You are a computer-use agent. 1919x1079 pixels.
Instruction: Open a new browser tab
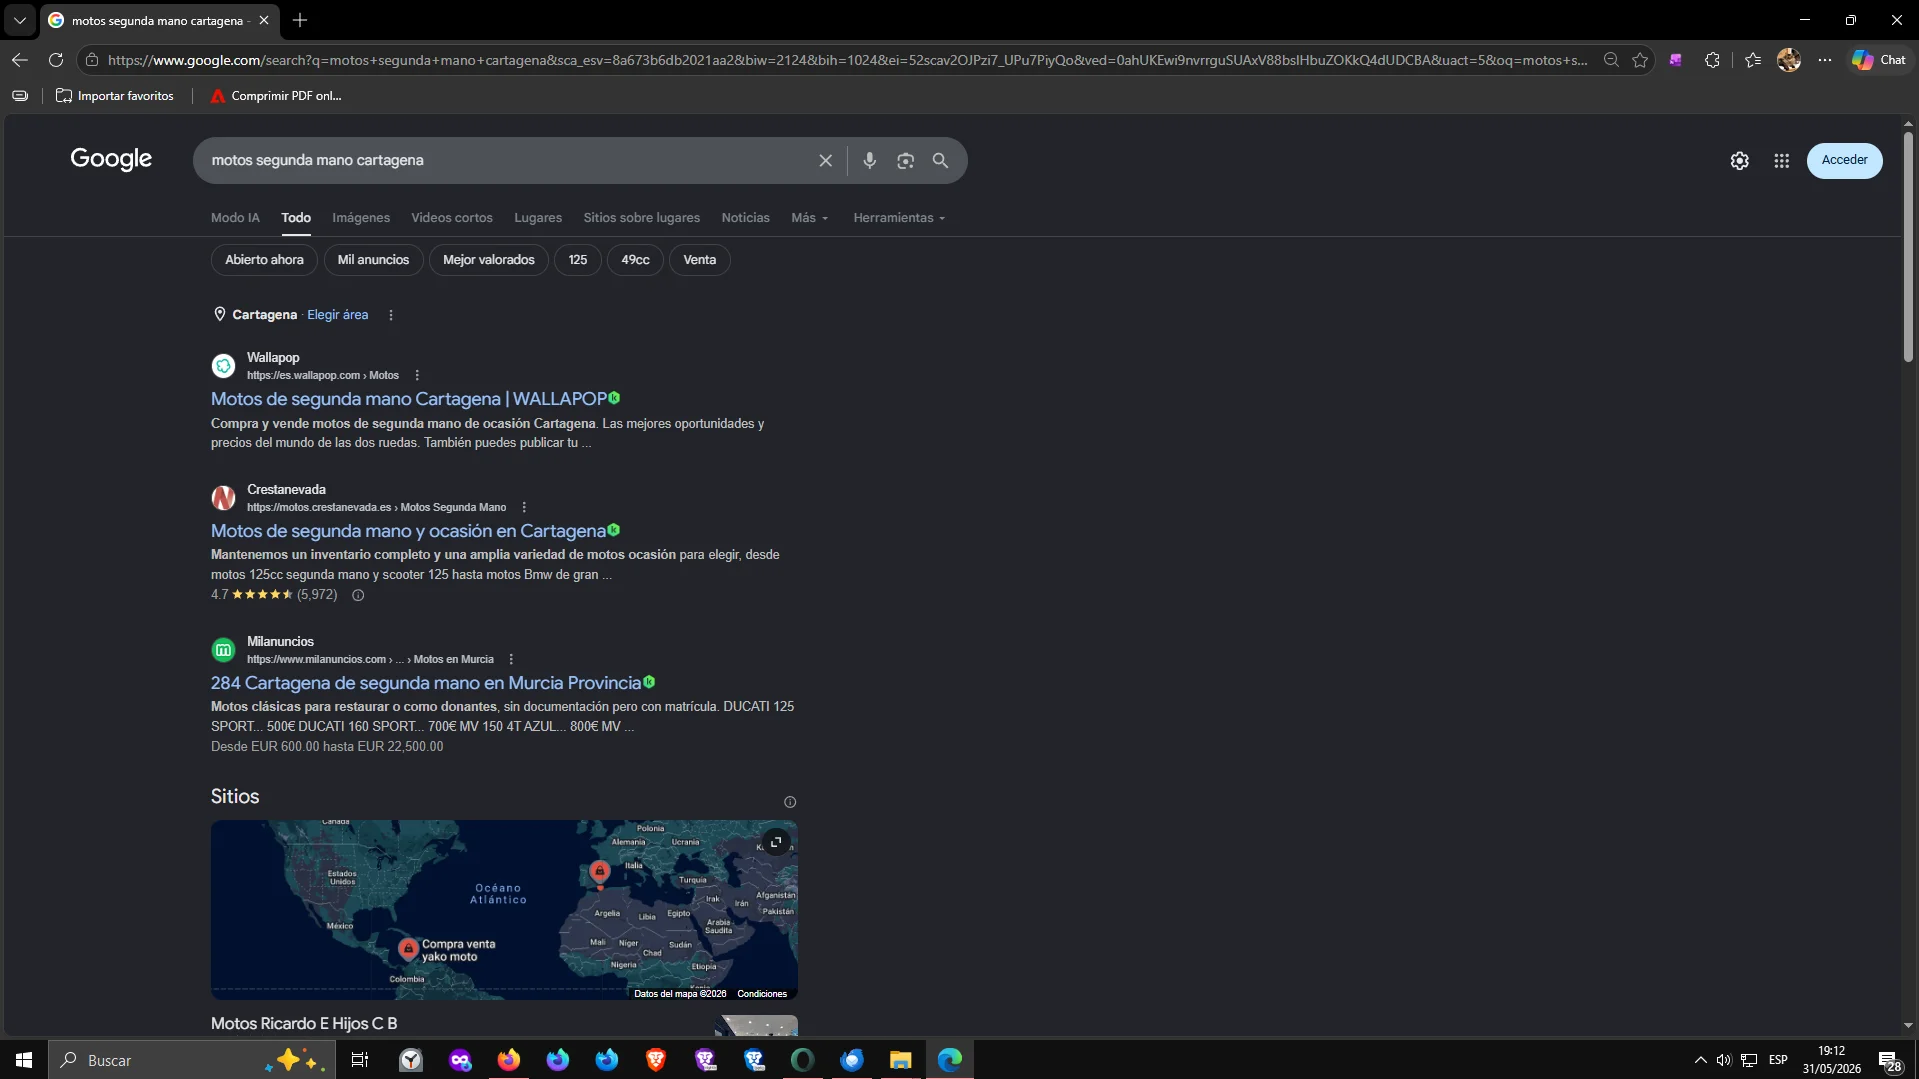[x=300, y=20]
